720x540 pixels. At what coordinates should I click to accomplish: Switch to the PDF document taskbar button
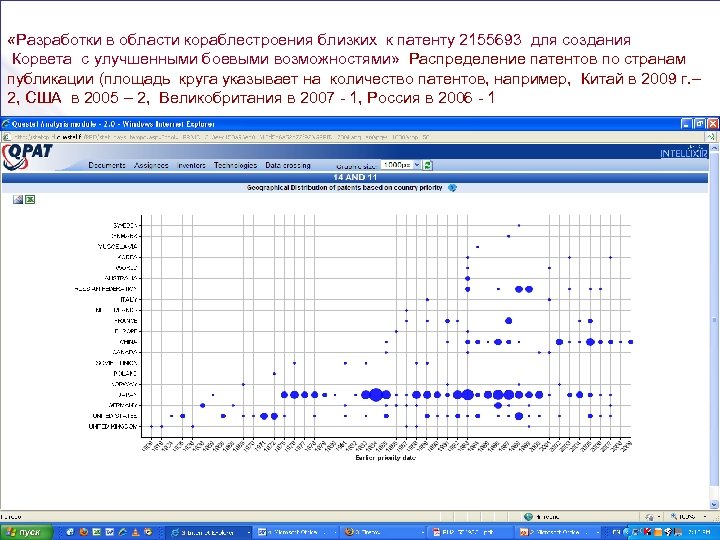[x=470, y=533]
